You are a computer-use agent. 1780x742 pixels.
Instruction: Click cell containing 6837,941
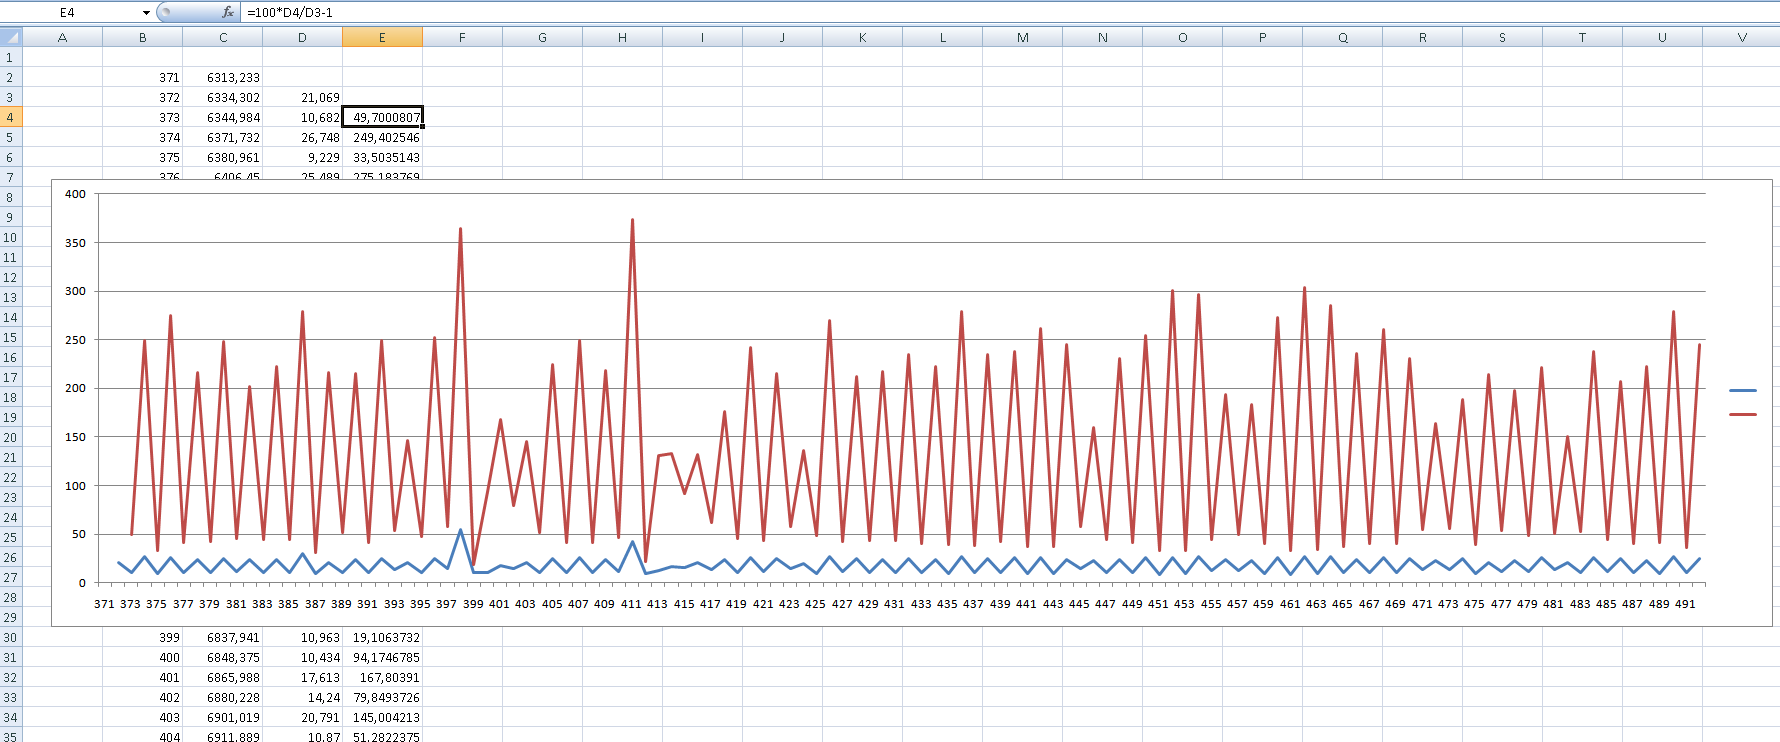222,637
